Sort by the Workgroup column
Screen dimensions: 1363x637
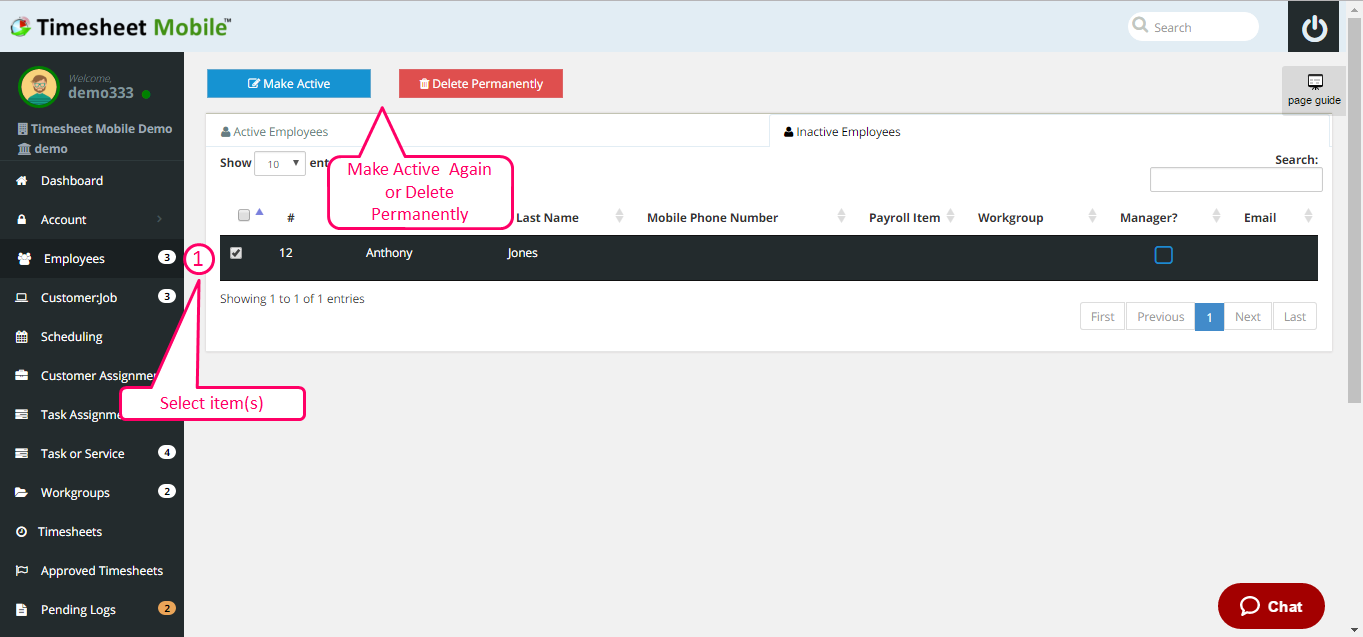tap(1010, 218)
